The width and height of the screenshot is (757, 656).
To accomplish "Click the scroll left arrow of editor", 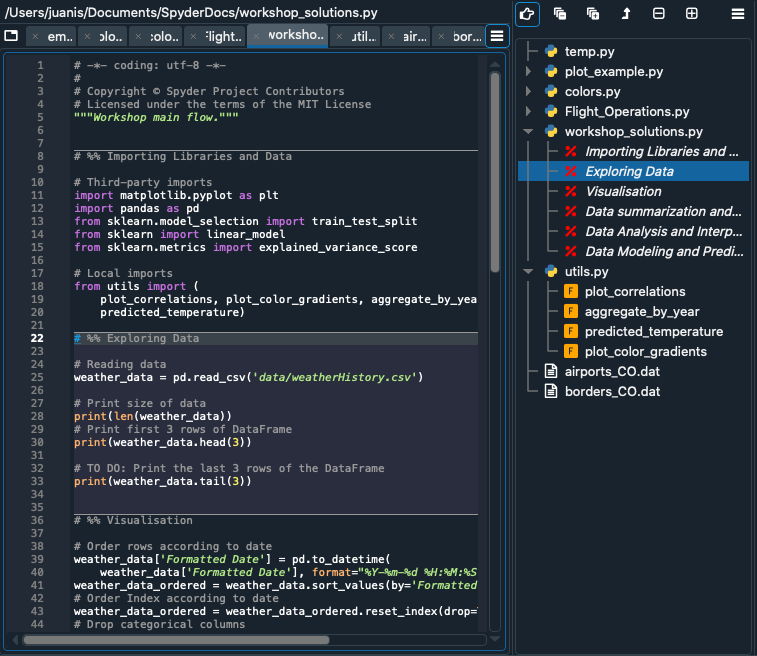I will click(15, 640).
